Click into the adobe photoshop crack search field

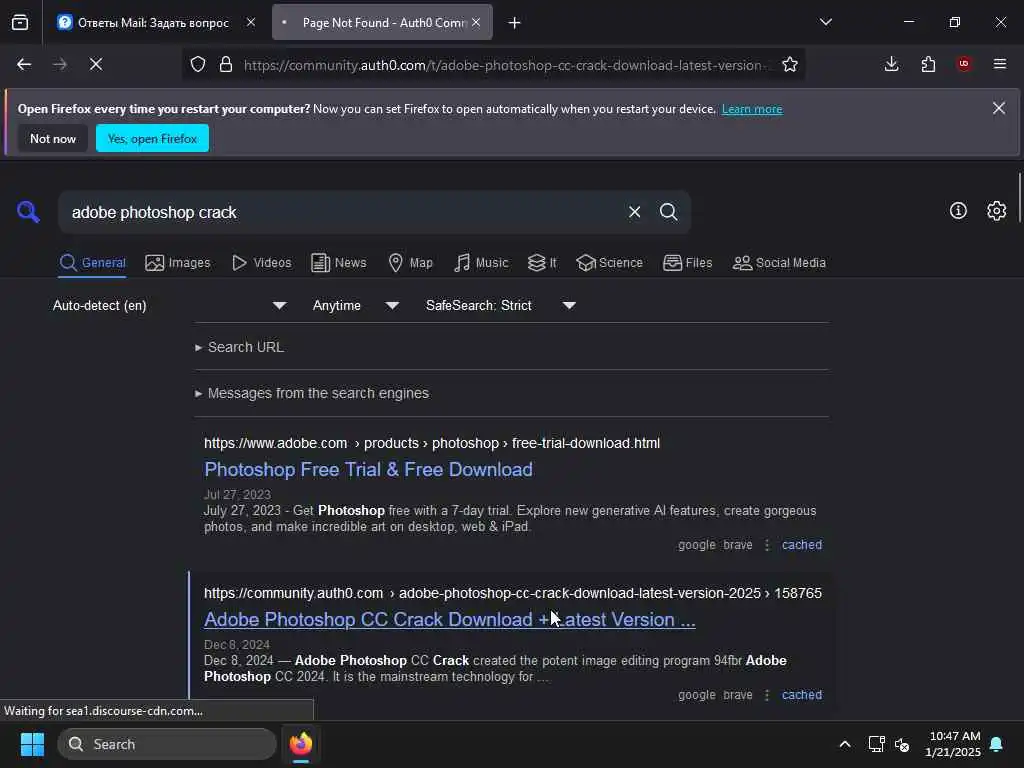click(340, 212)
